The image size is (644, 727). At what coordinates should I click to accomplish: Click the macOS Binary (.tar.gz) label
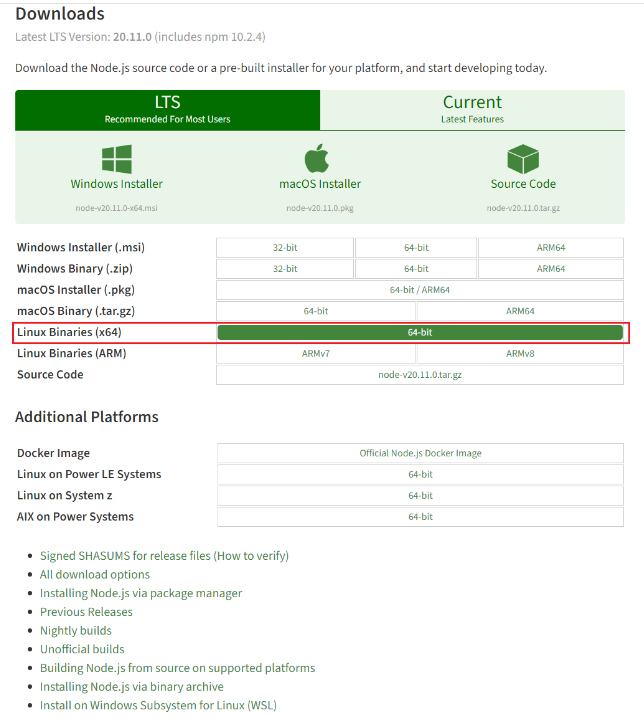coord(76,311)
